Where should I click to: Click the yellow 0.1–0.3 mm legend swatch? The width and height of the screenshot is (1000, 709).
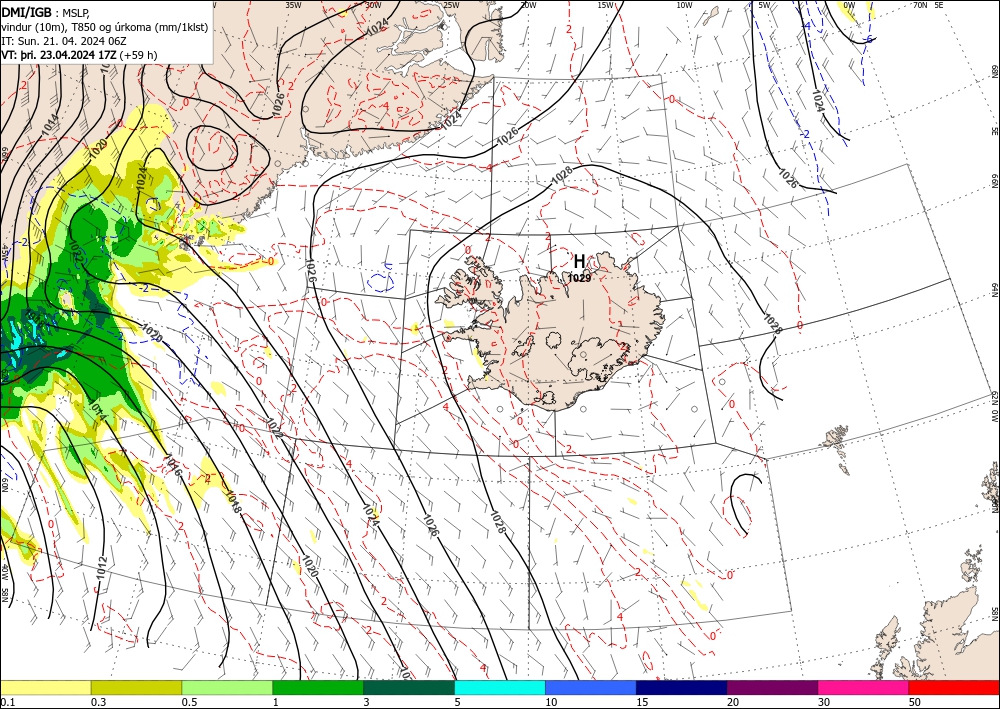point(45,687)
